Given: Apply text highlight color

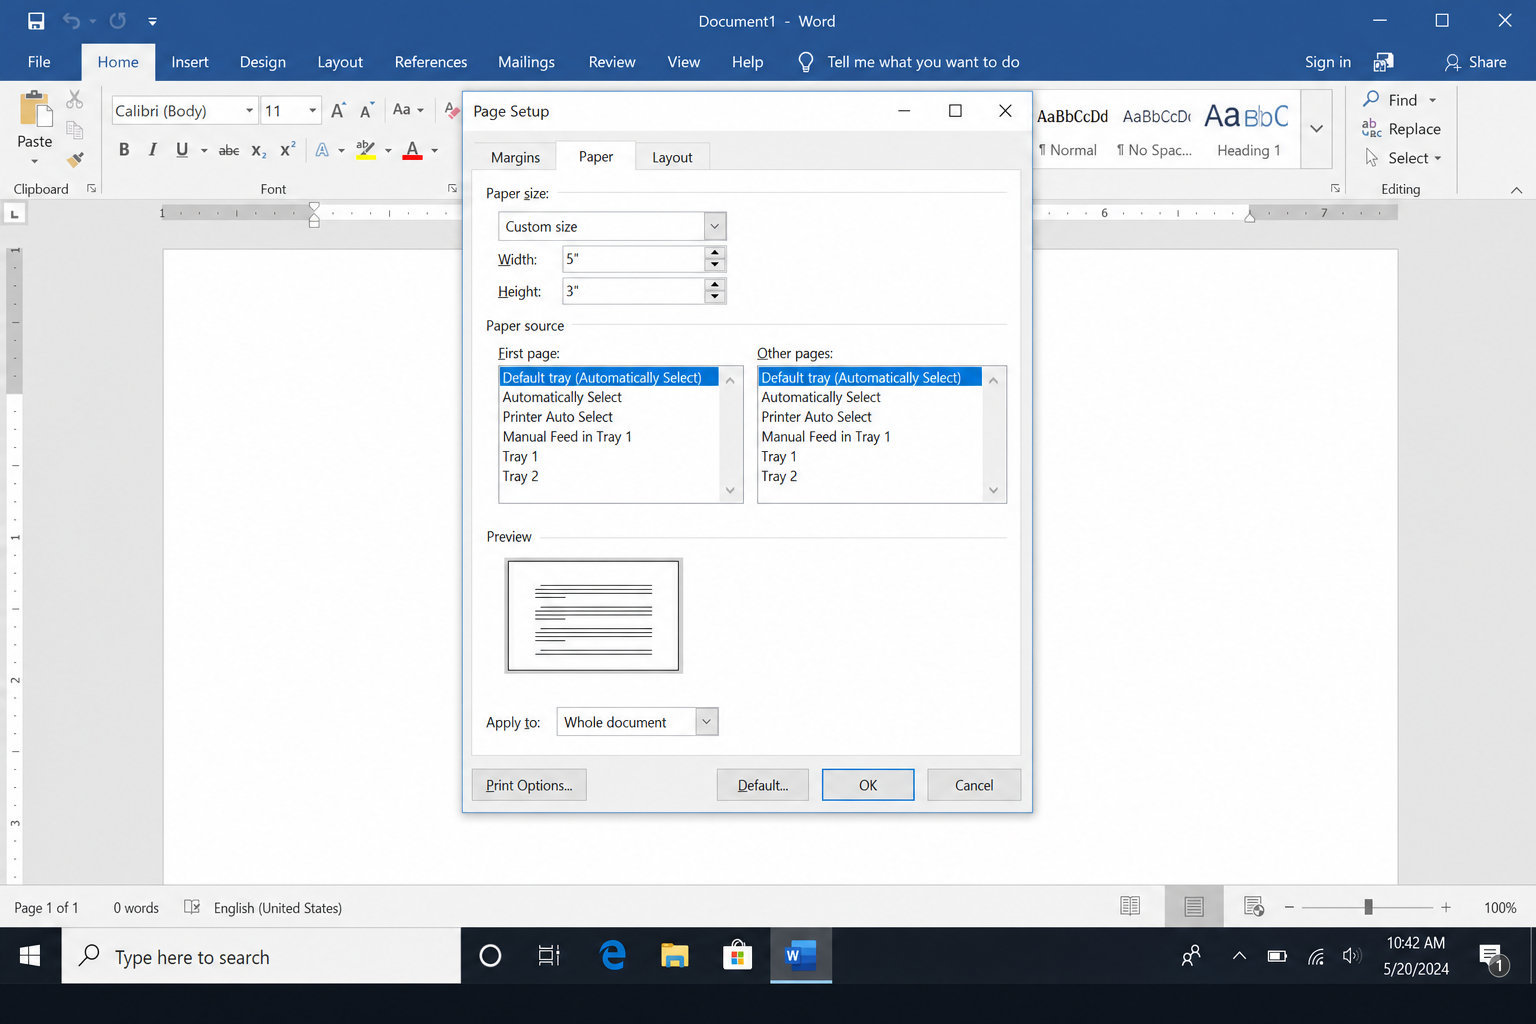Looking at the screenshot, I should tap(366, 150).
